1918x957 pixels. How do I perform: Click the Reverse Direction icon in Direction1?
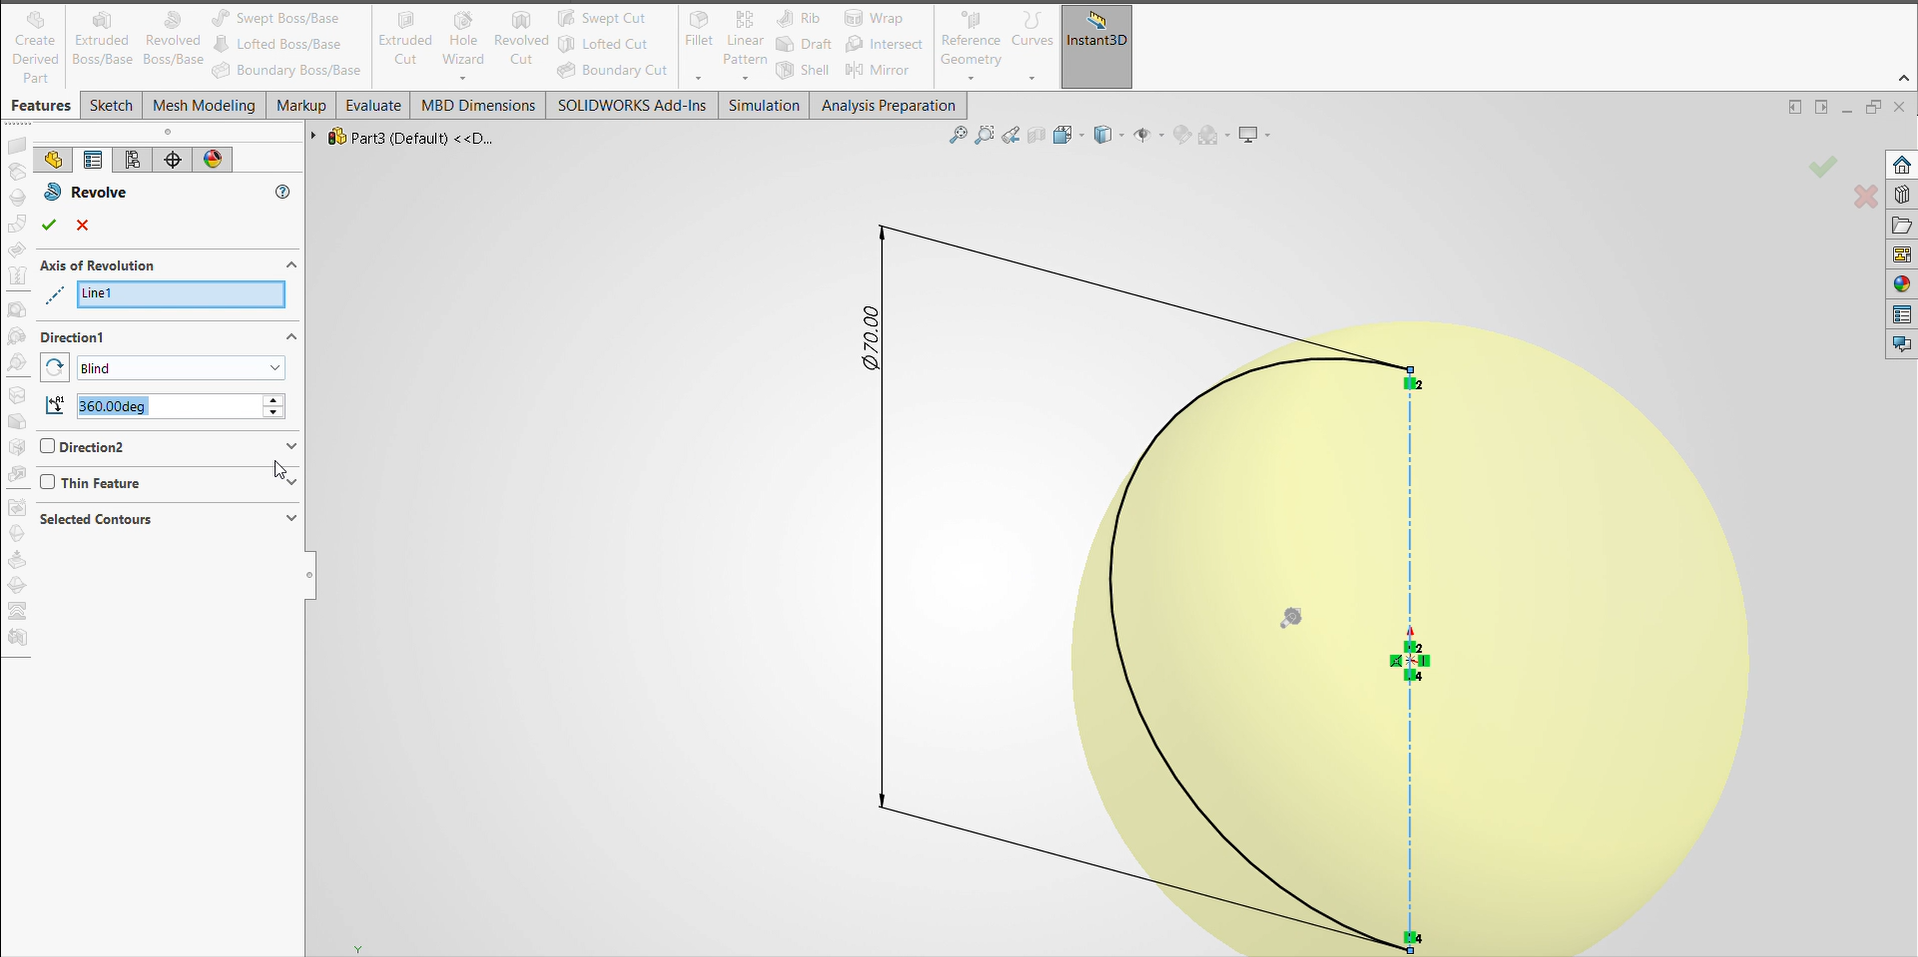[x=55, y=368]
